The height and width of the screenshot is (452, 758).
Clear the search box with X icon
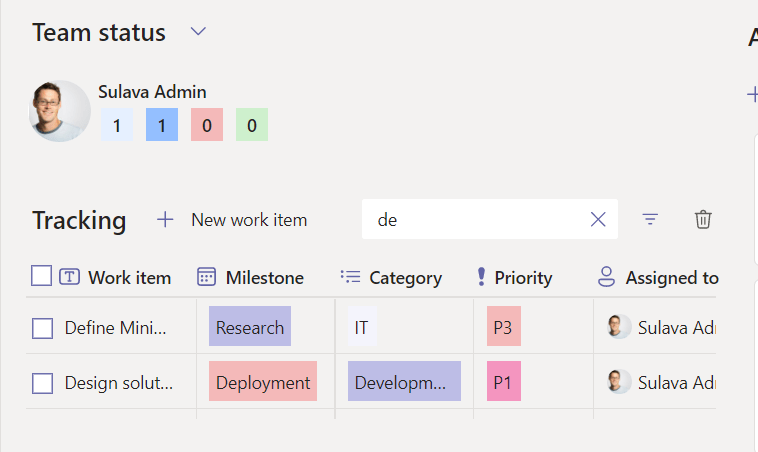[x=598, y=220]
